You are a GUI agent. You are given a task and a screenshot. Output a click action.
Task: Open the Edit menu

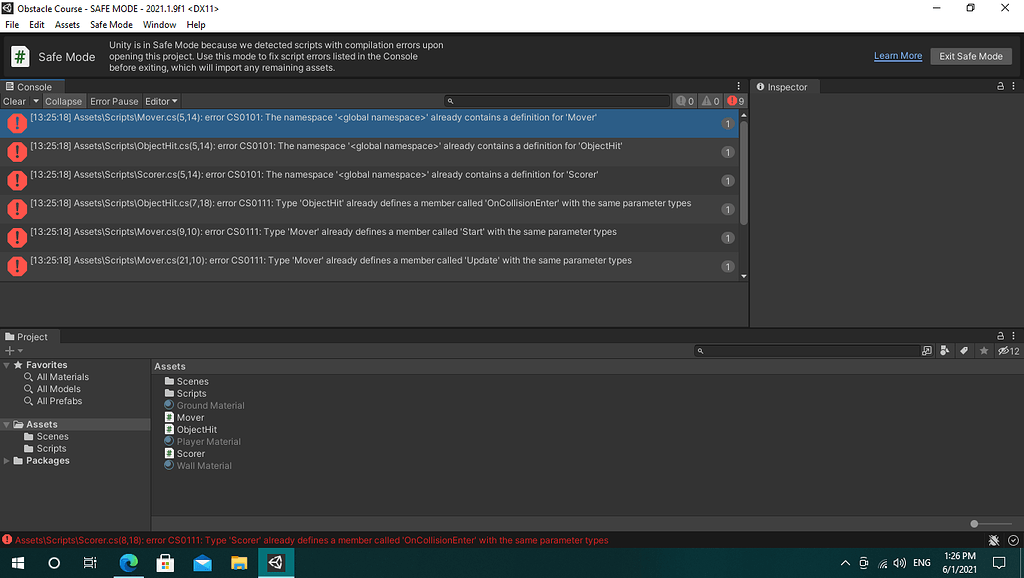[37, 25]
